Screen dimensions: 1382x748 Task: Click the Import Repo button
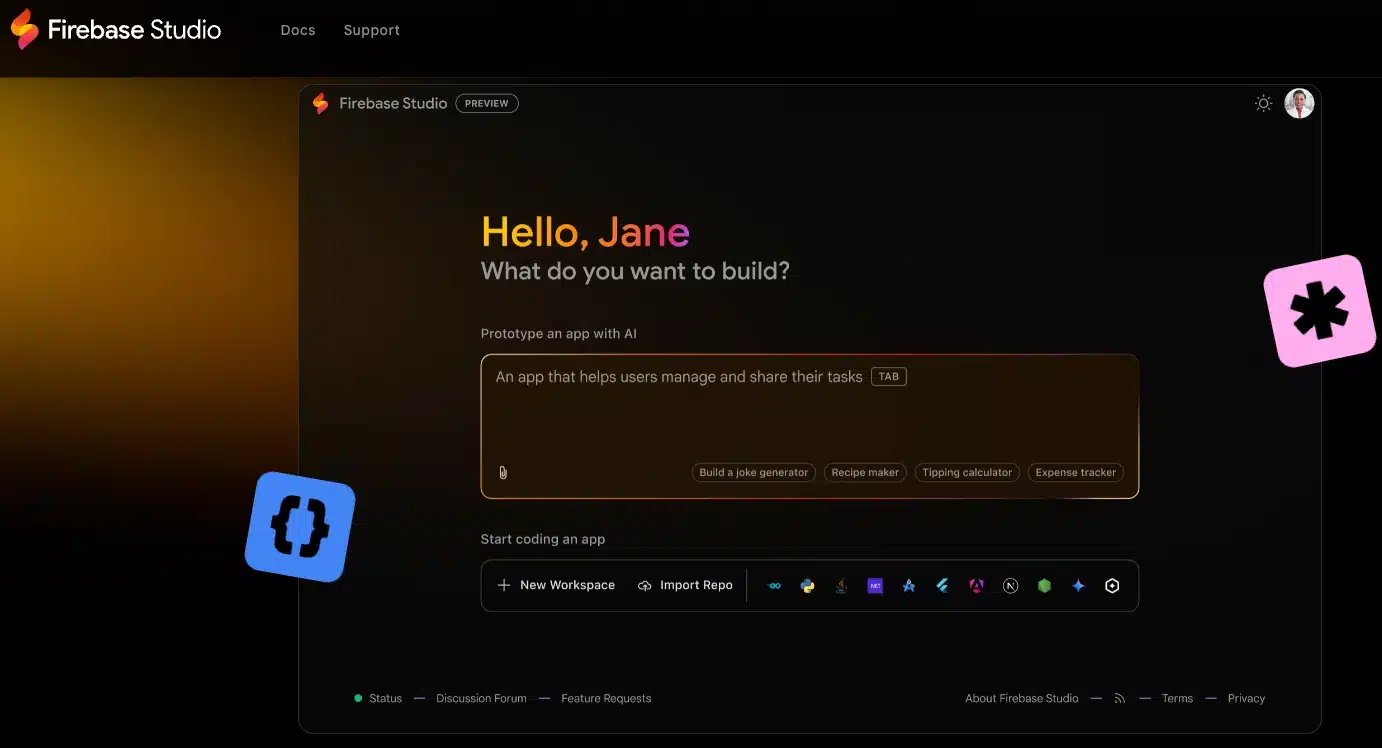[x=685, y=585]
